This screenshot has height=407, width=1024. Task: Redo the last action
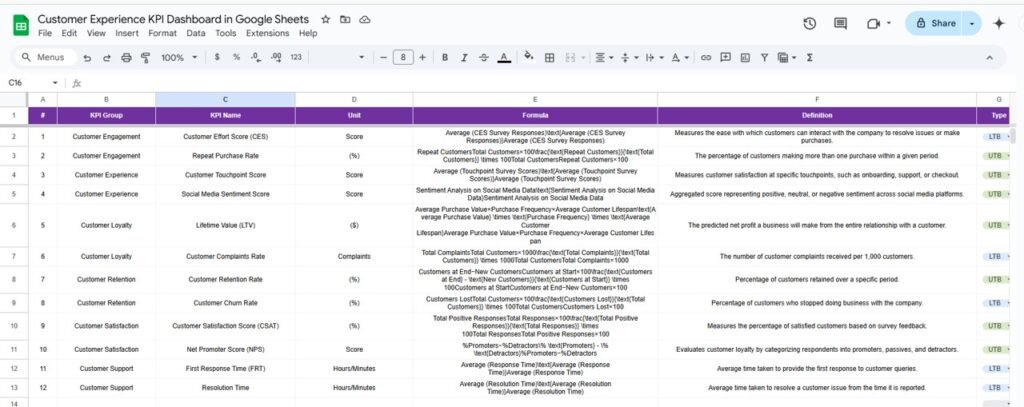coord(106,57)
